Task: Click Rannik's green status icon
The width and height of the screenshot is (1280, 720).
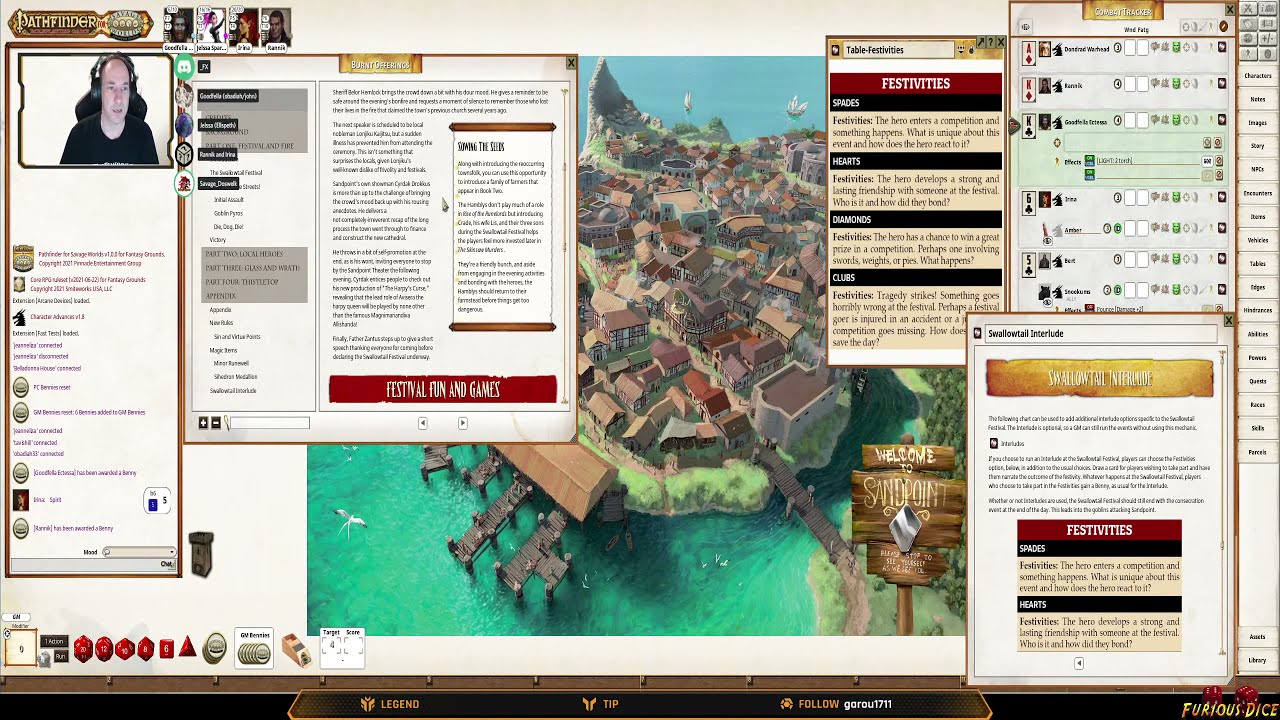Action: [x=1178, y=84]
